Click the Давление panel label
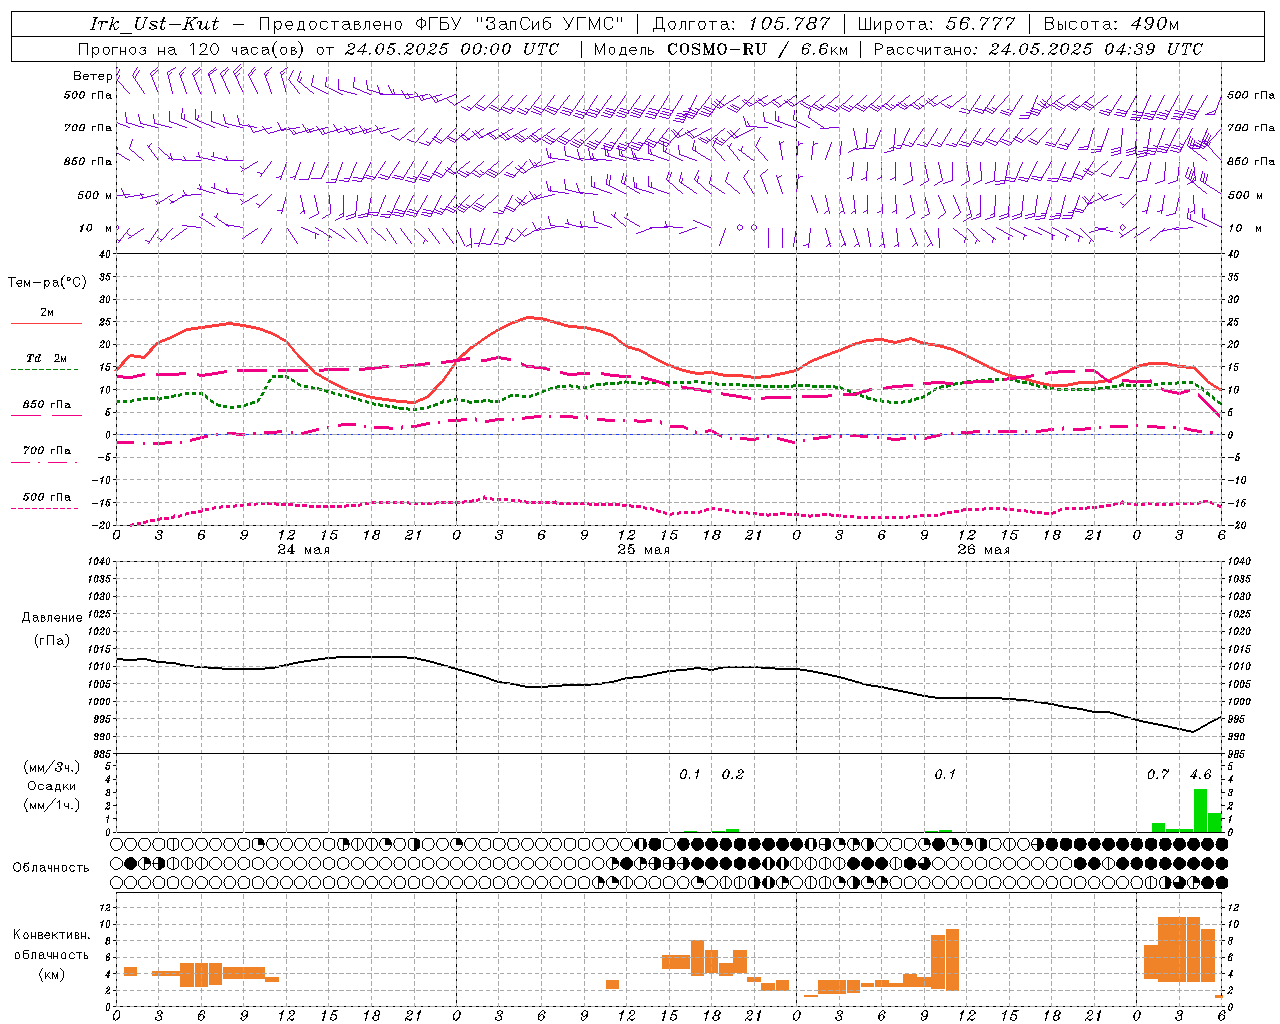The width and height of the screenshot is (1280, 1024). pyautogui.click(x=52, y=618)
